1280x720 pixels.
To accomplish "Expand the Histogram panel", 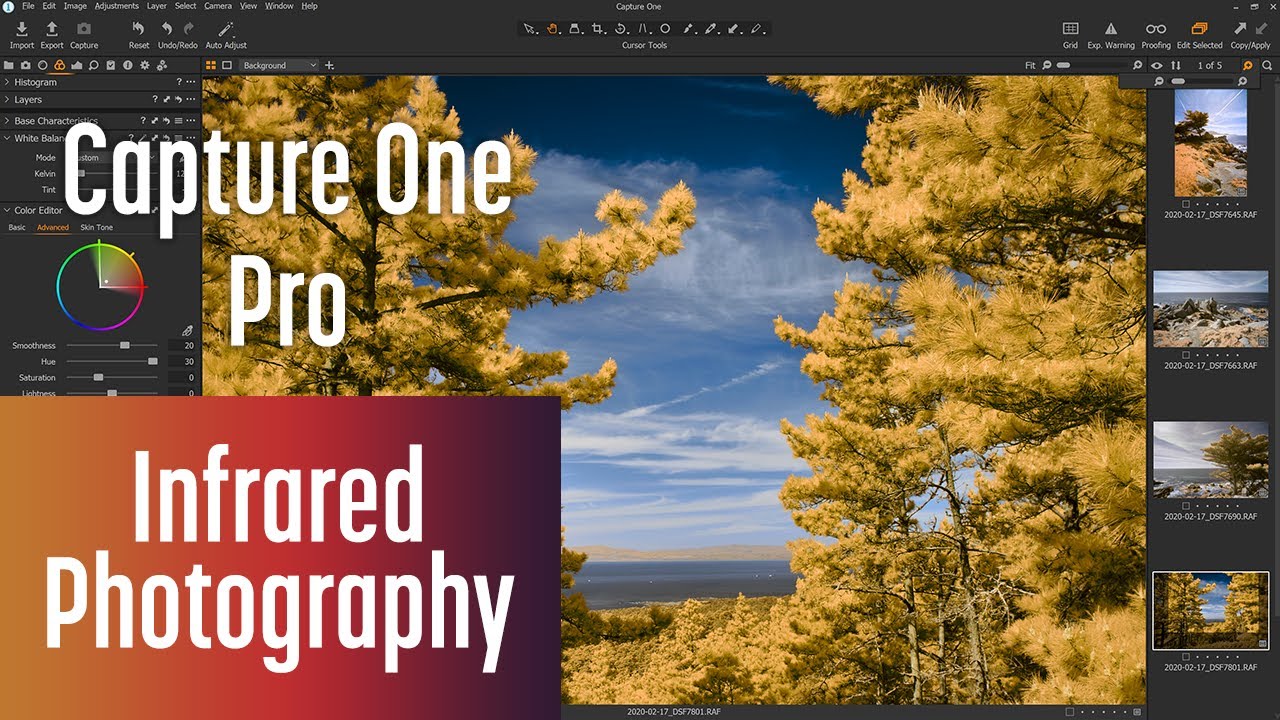I will click(7, 82).
